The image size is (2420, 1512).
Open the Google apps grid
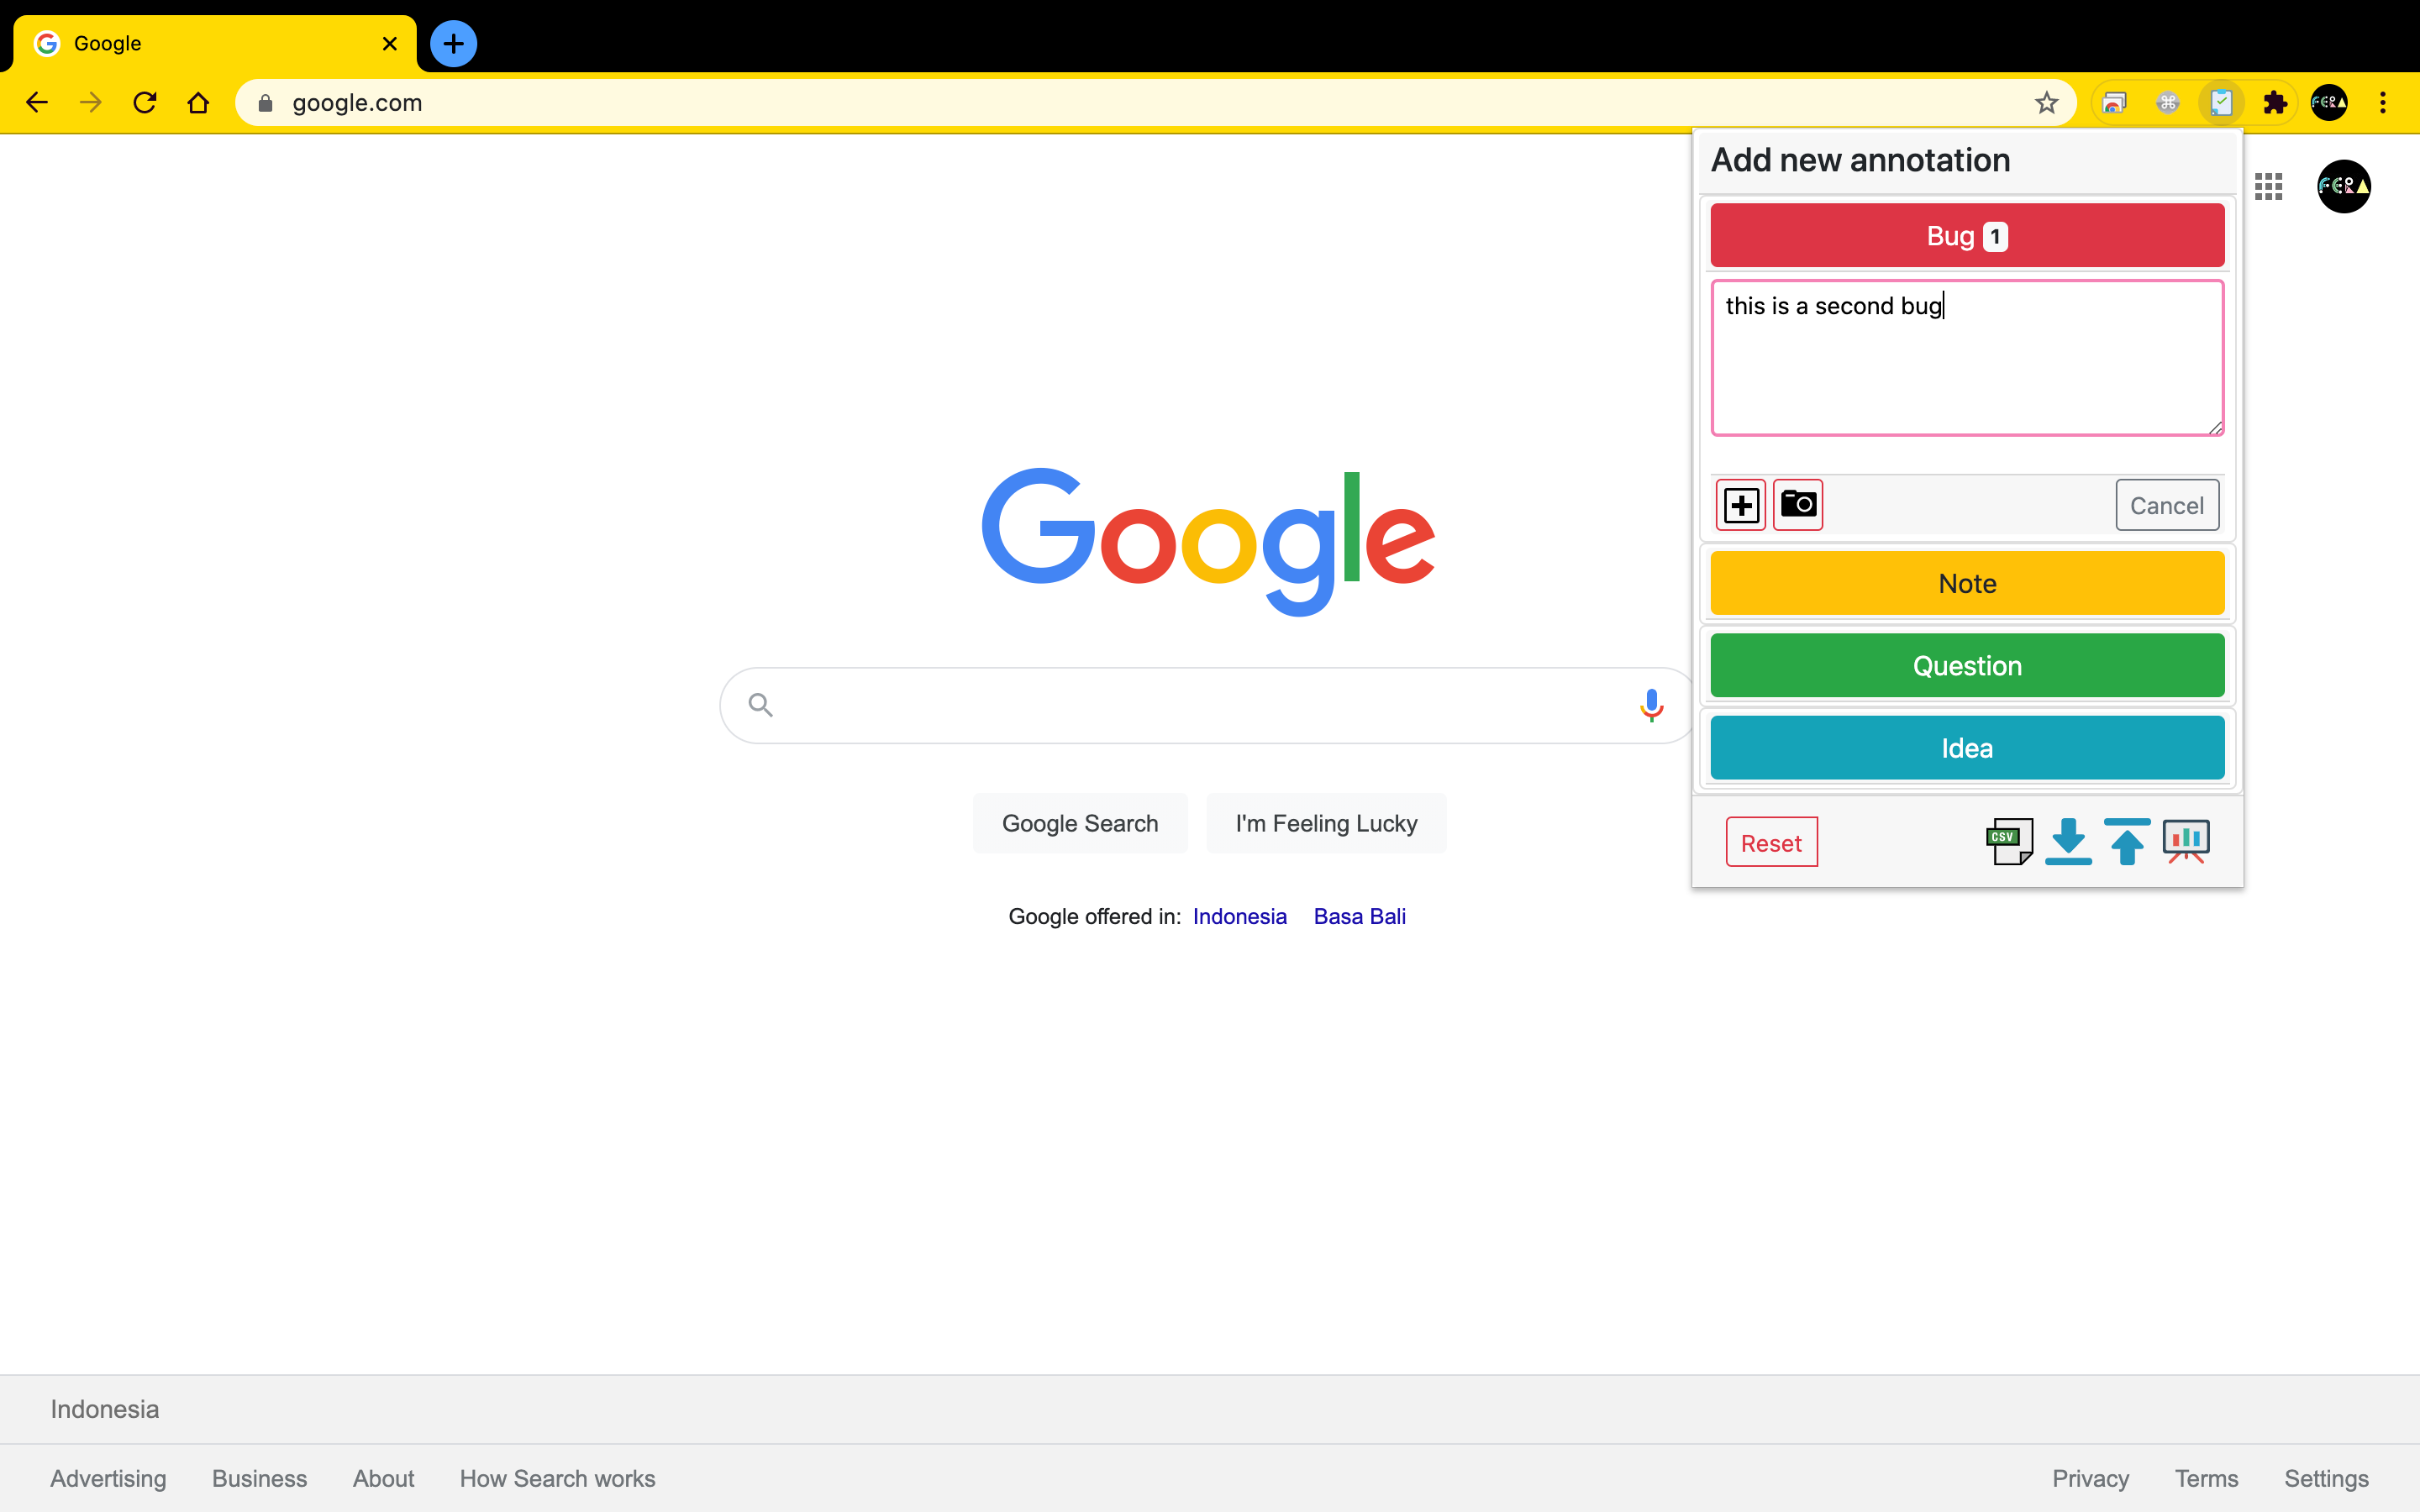(2268, 186)
